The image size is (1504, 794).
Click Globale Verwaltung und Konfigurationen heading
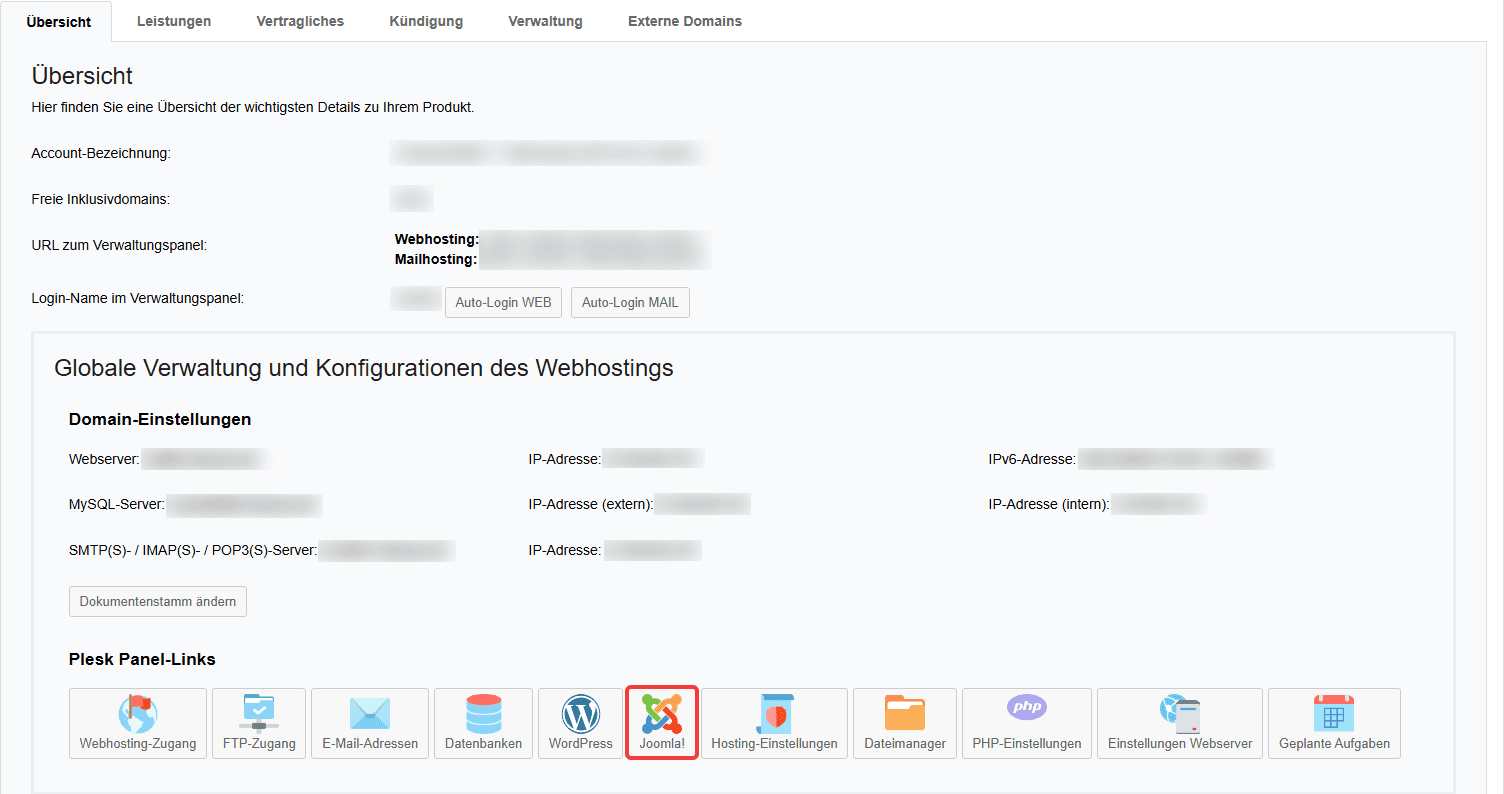pos(364,368)
